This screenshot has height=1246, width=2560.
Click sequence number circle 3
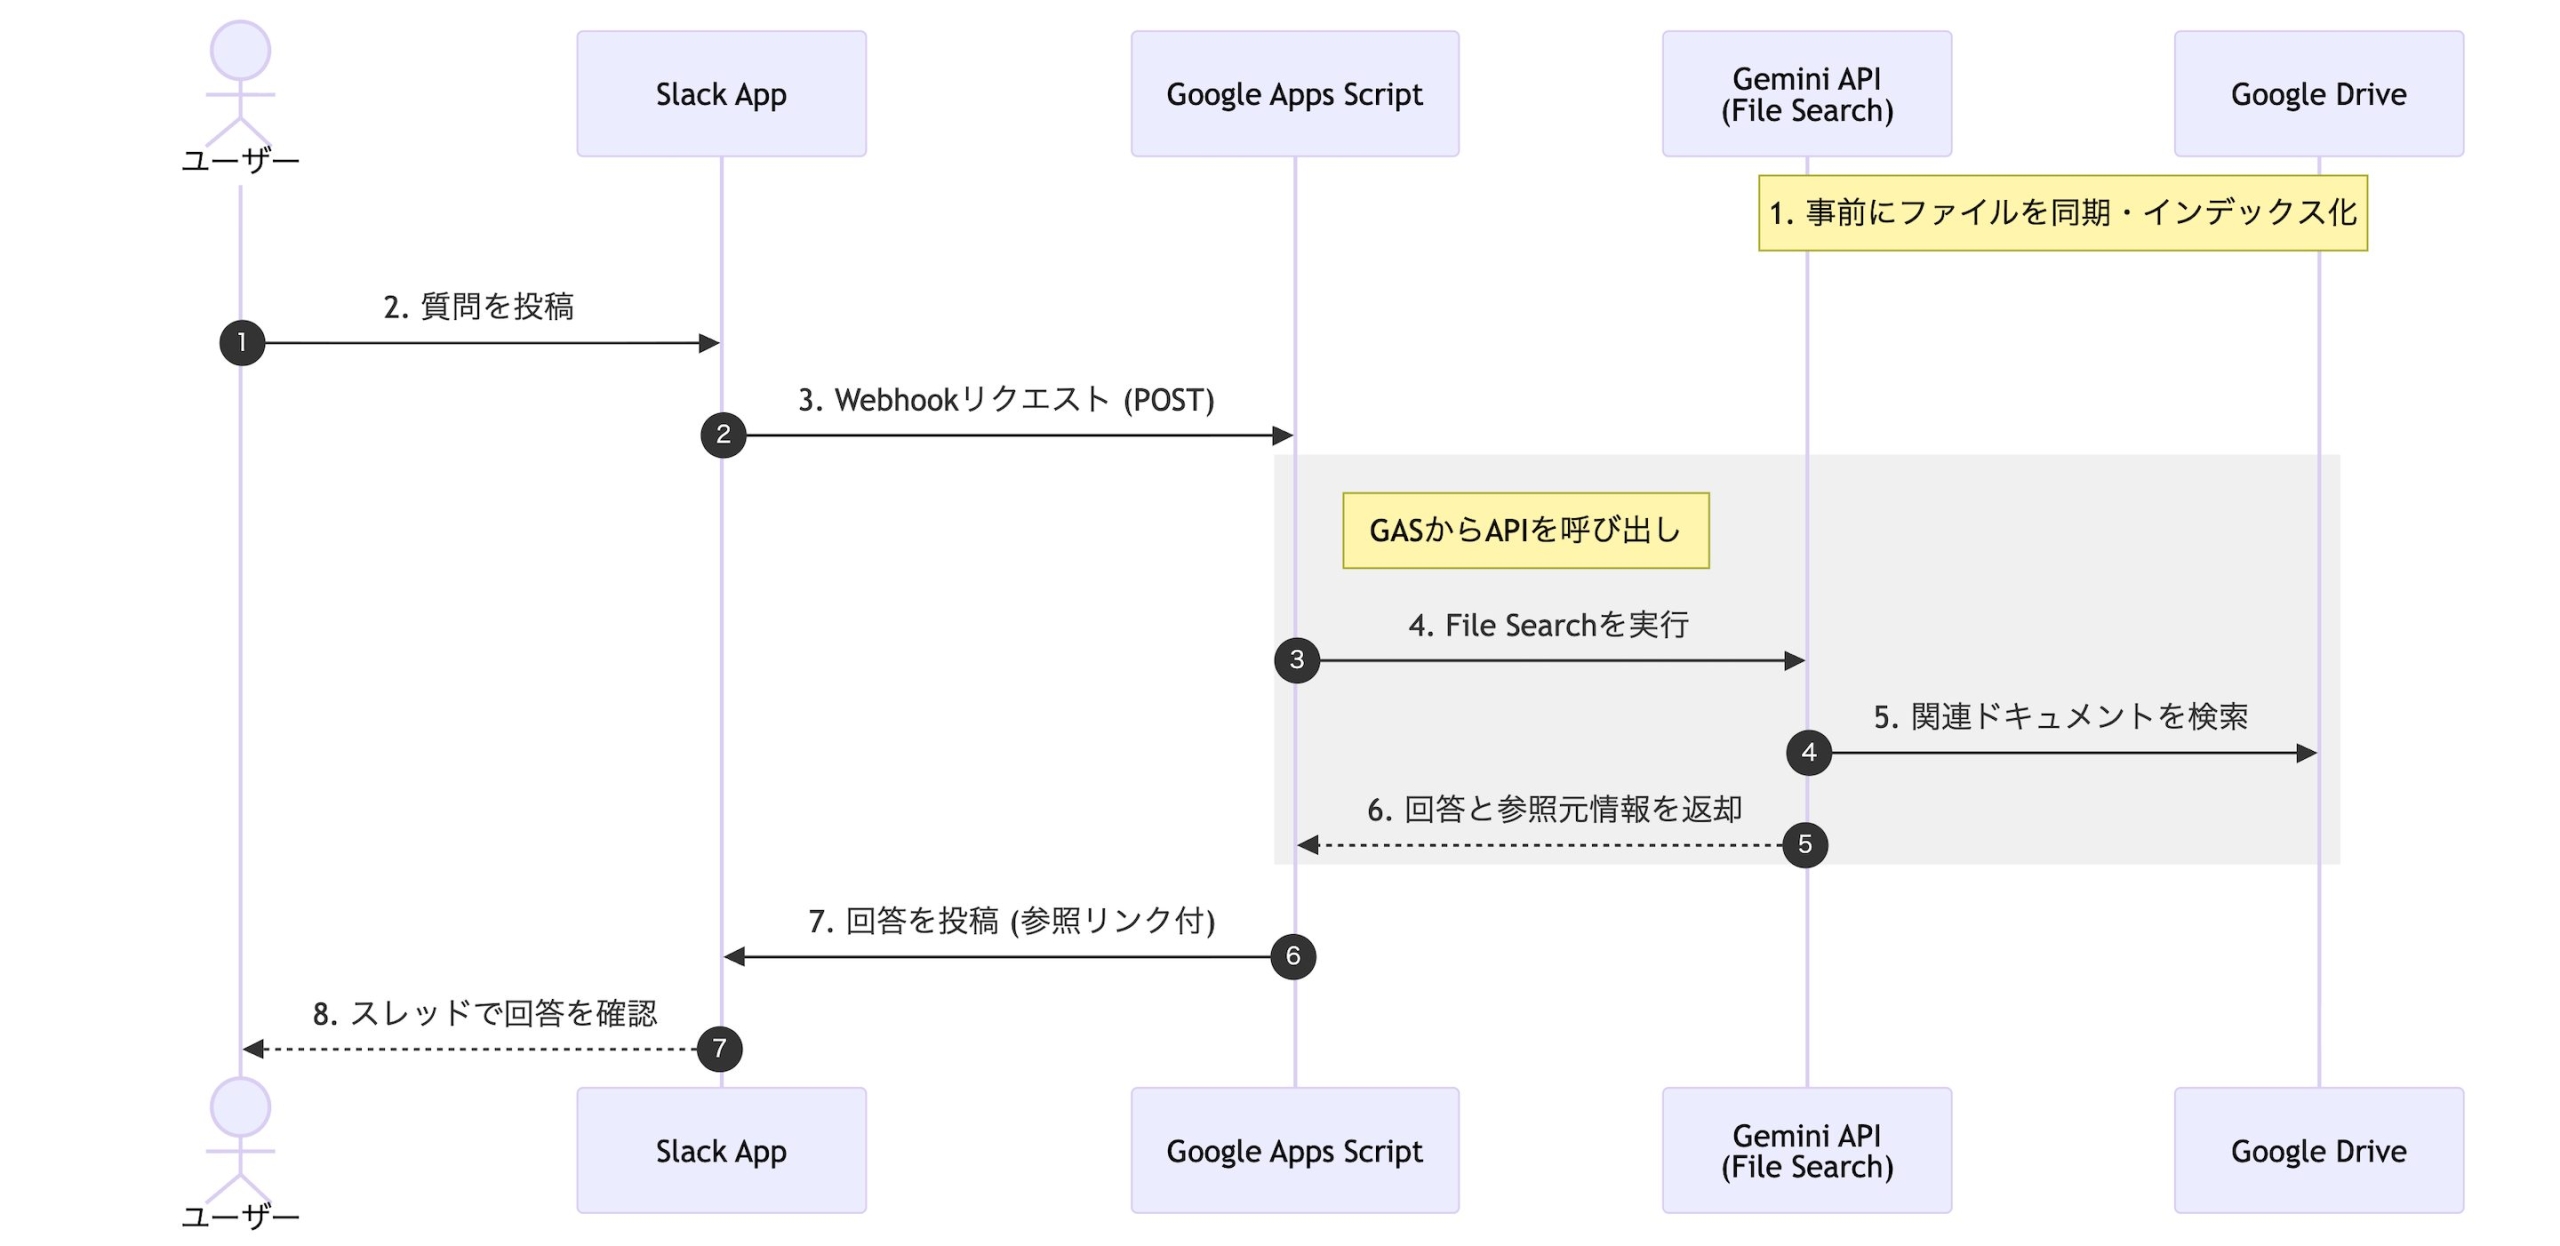pos(1297,660)
